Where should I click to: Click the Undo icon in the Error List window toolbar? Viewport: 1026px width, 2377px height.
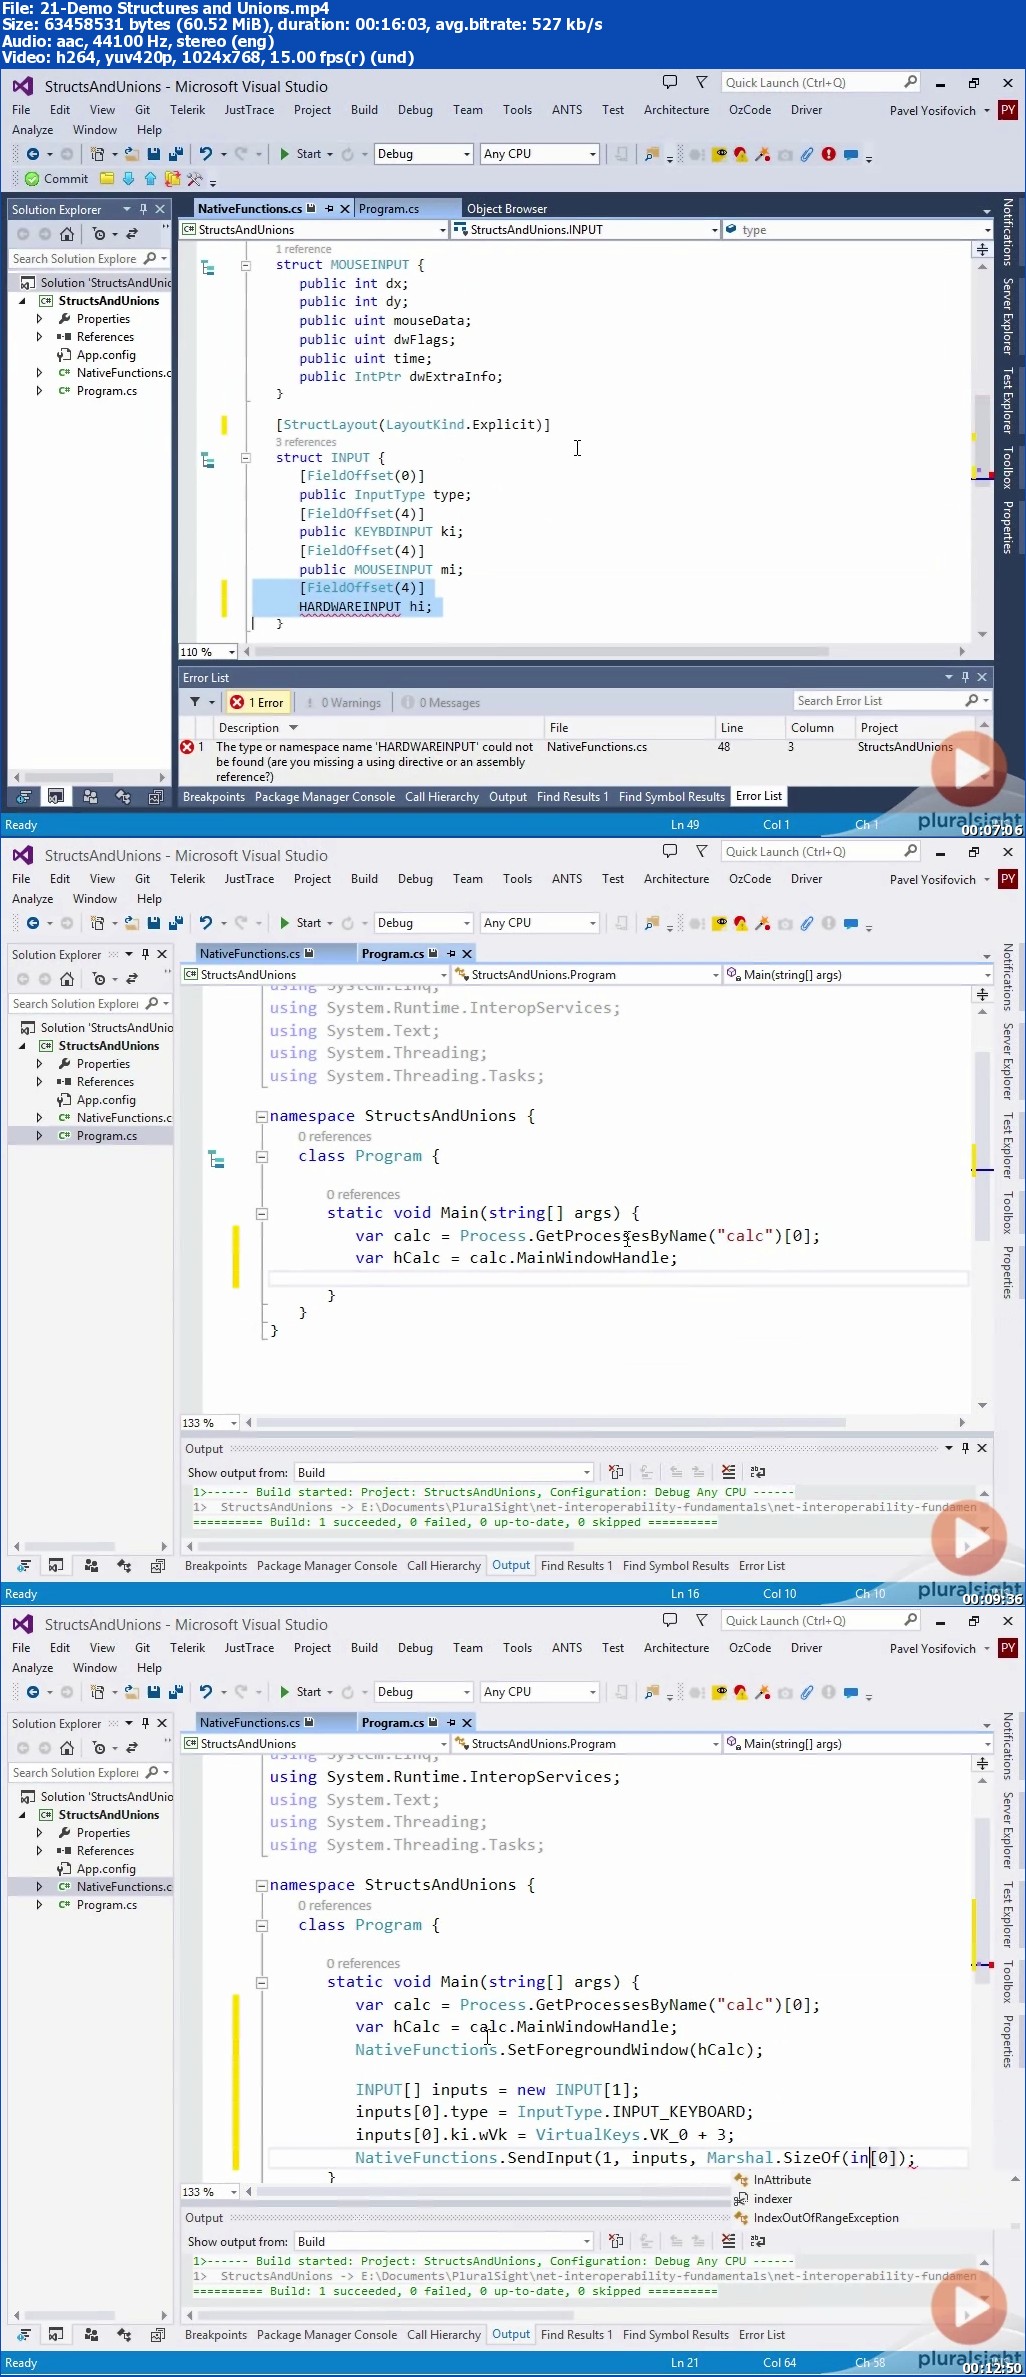tap(205, 154)
